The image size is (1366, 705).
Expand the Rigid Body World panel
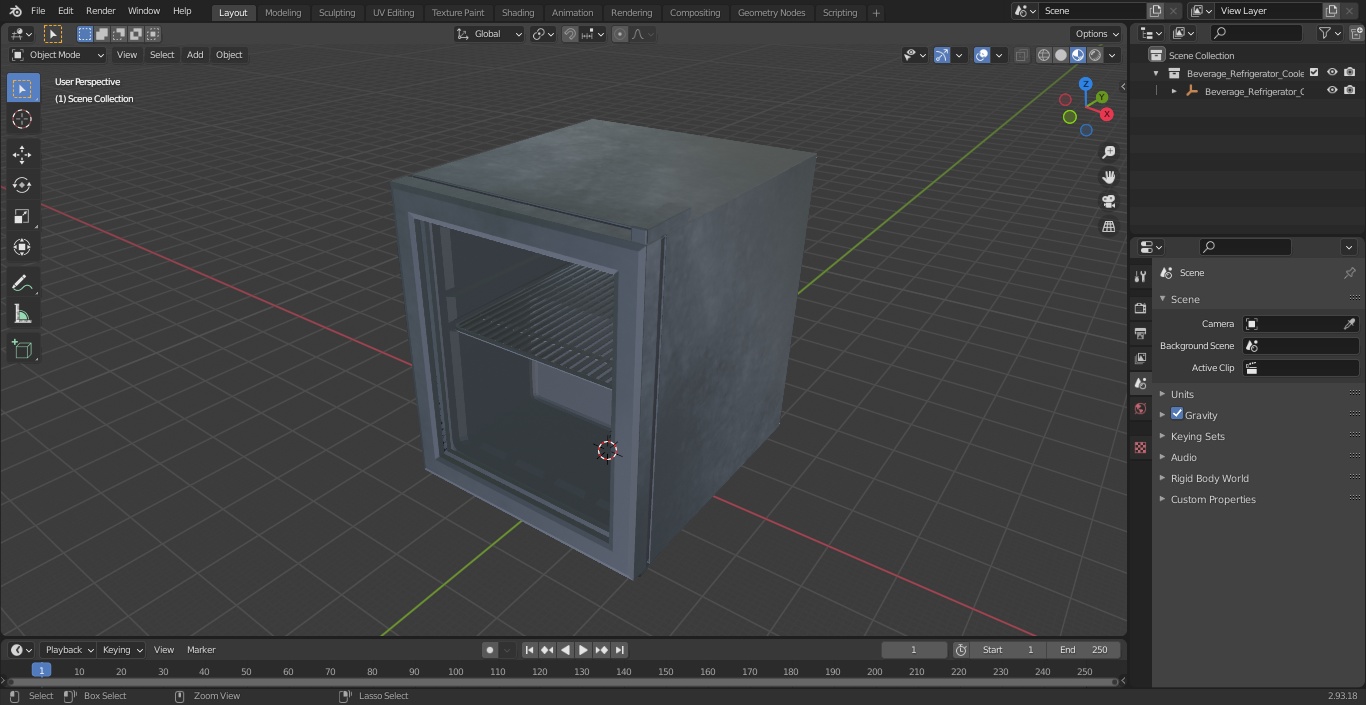tap(1209, 478)
